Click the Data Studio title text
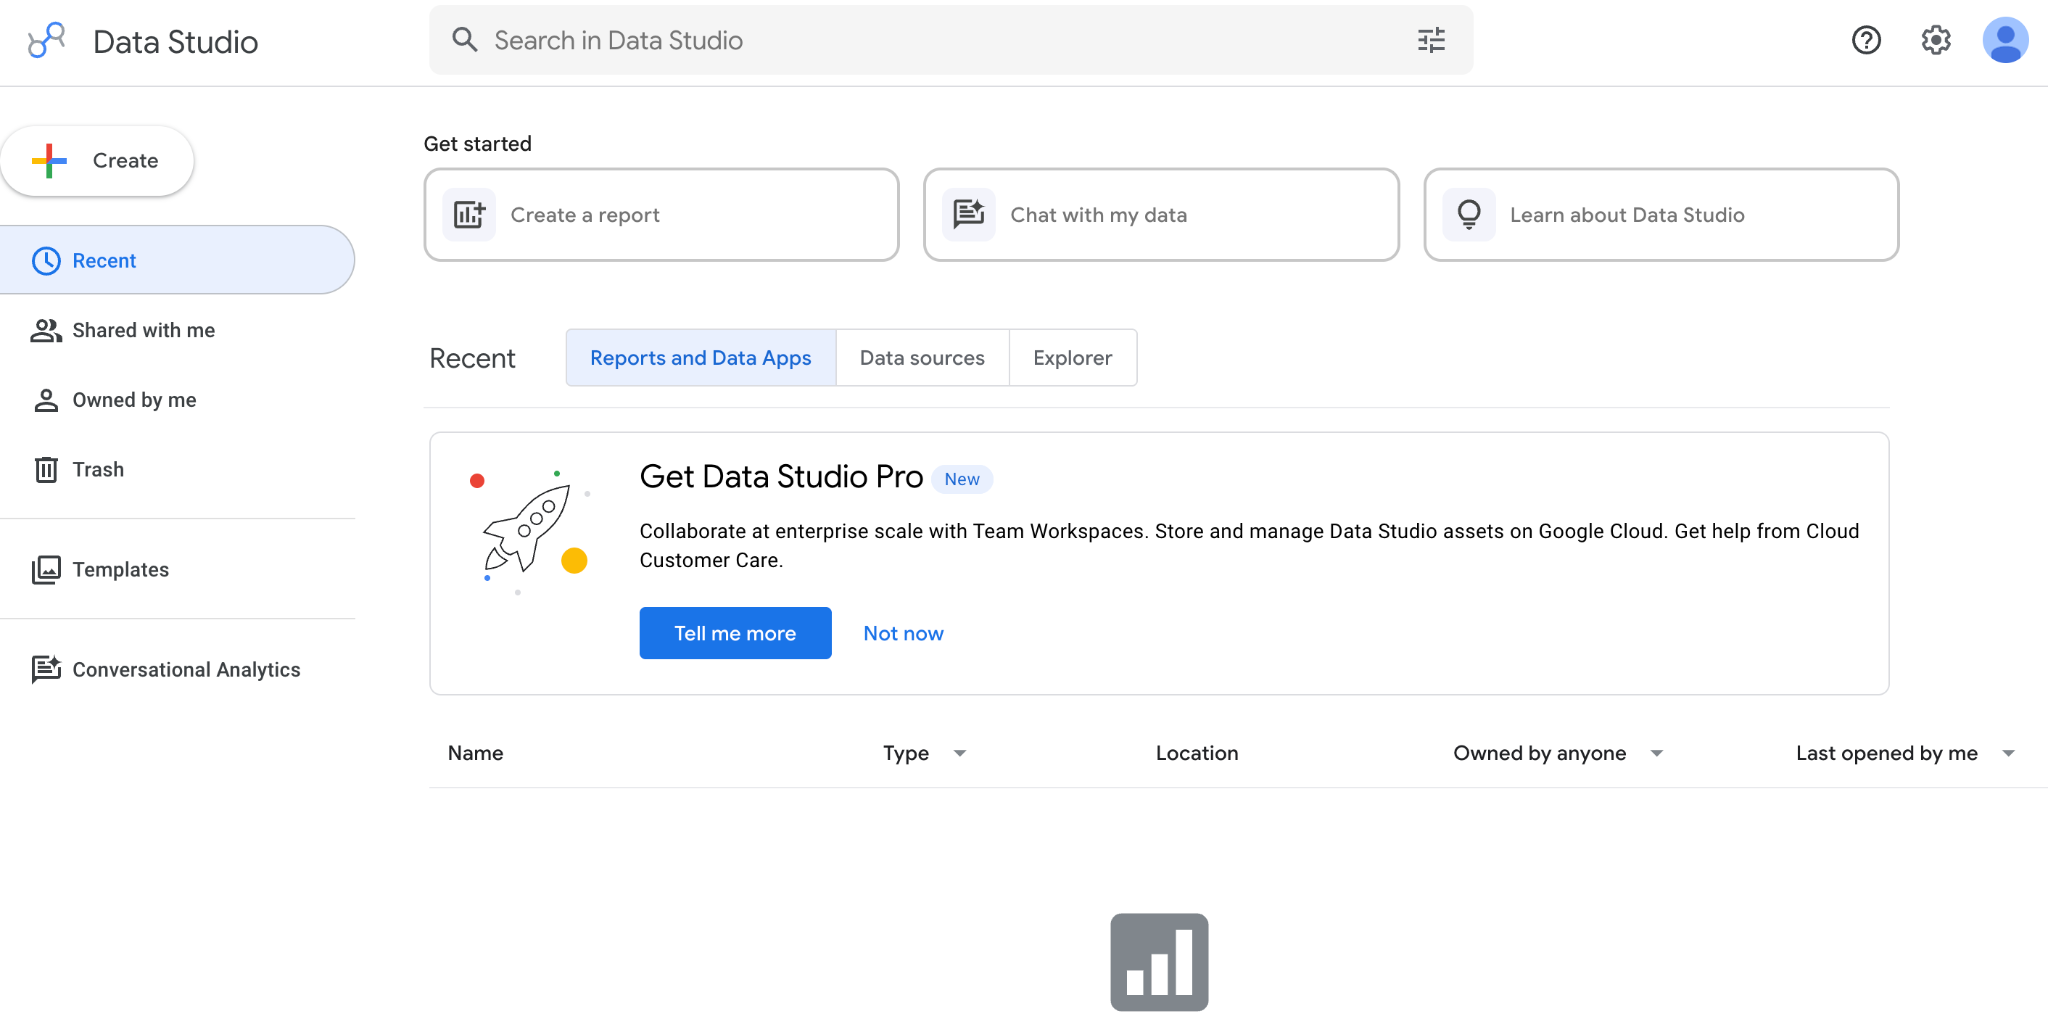 tap(176, 42)
